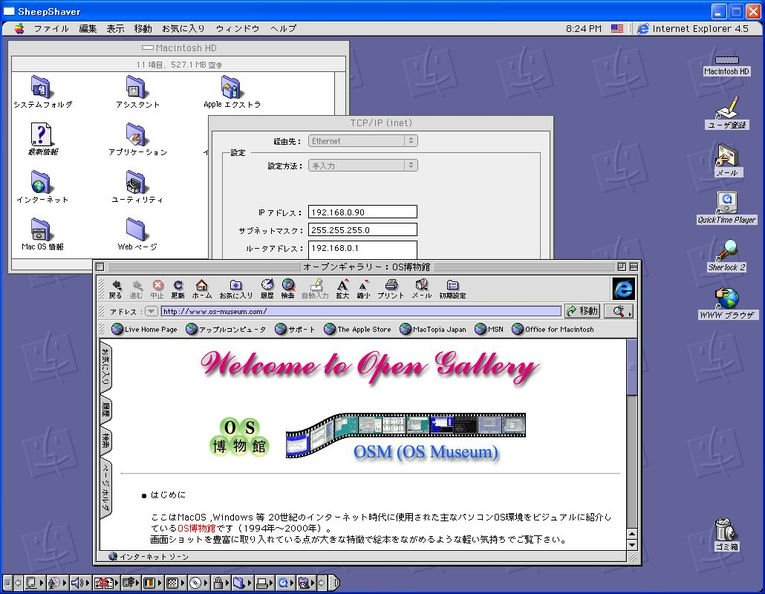
Task: Open システムフォルダ in Macintosh HD window
Action: pyautogui.click(x=42, y=92)
